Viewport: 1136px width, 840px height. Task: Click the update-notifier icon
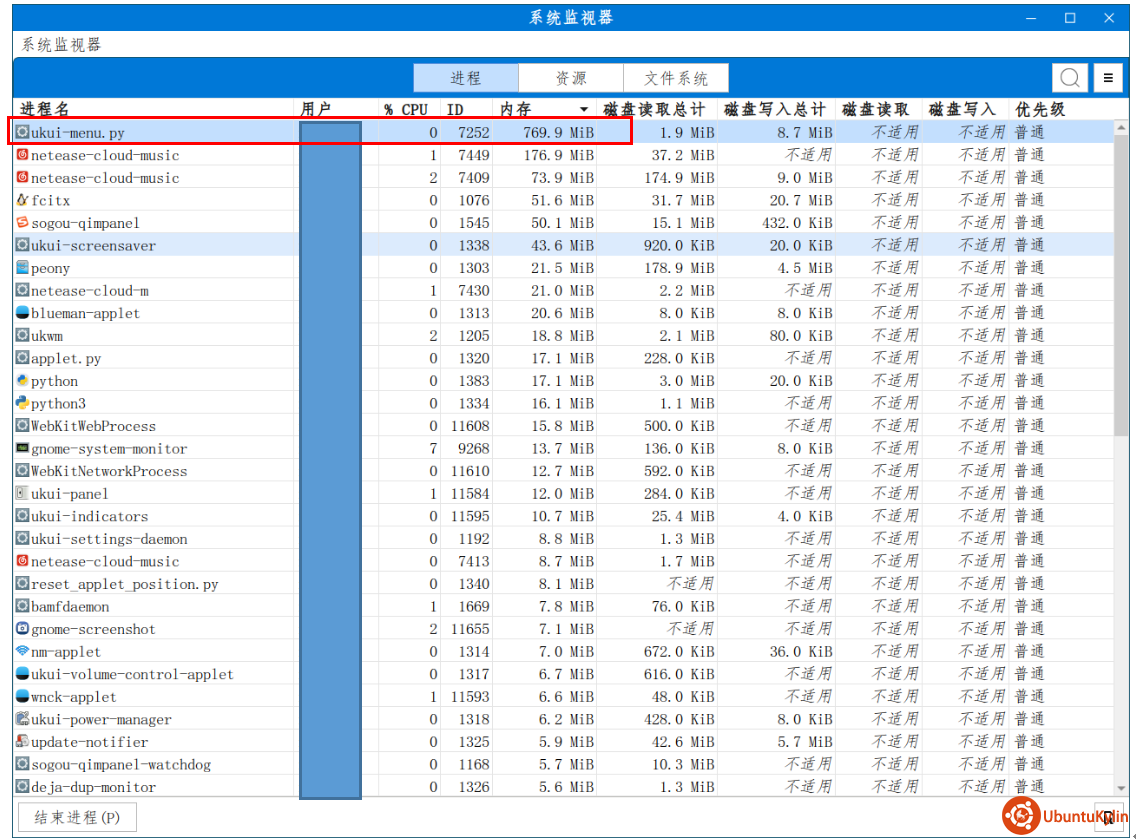(22, 741)
